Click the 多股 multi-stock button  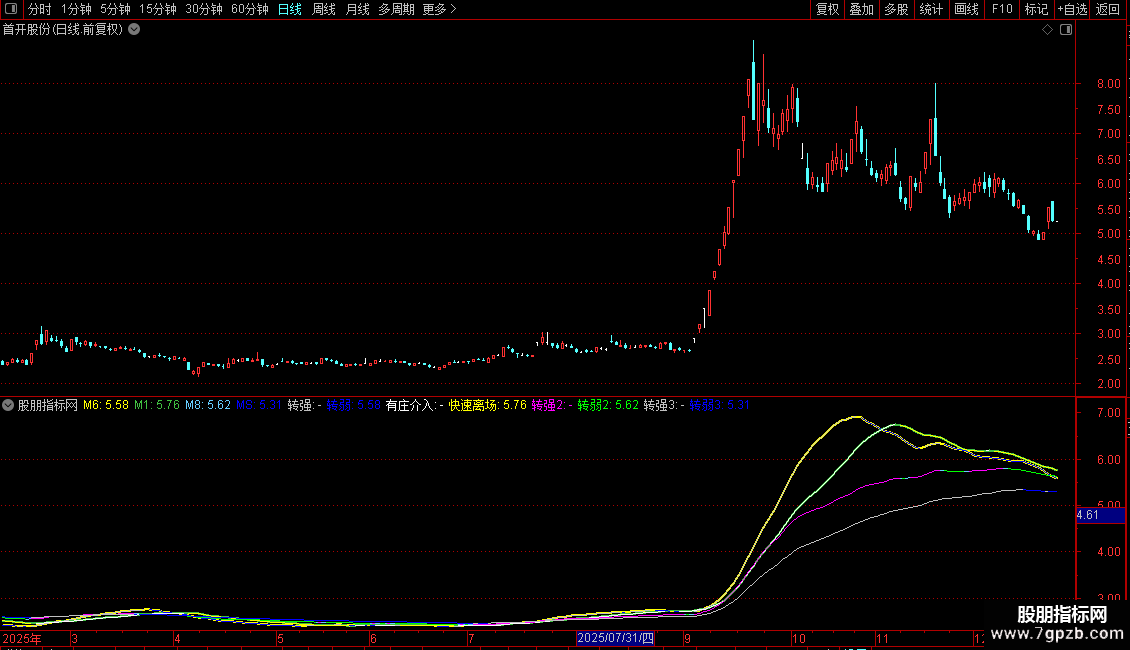point(897,9)
